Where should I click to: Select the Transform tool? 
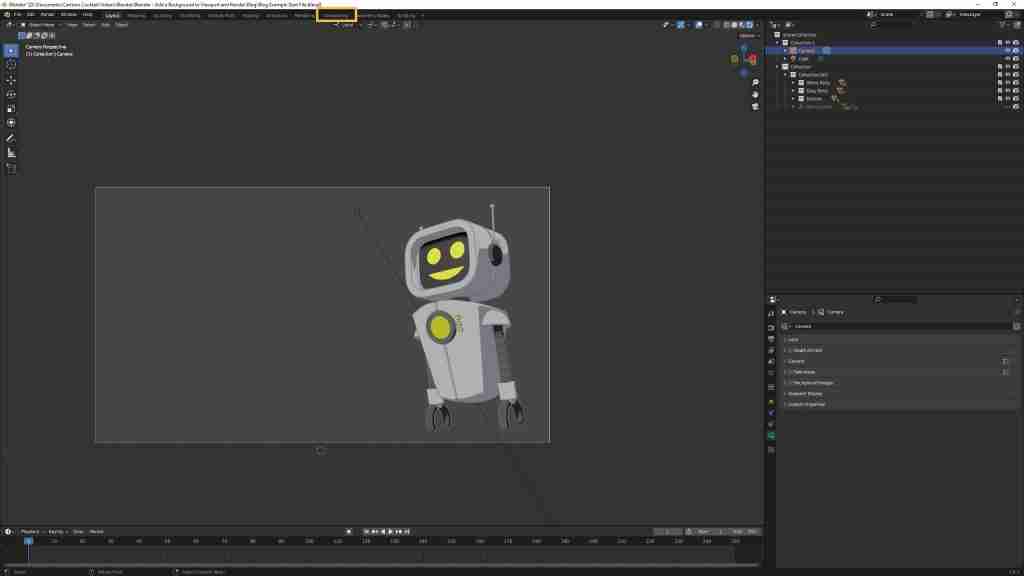click(11, 123)
